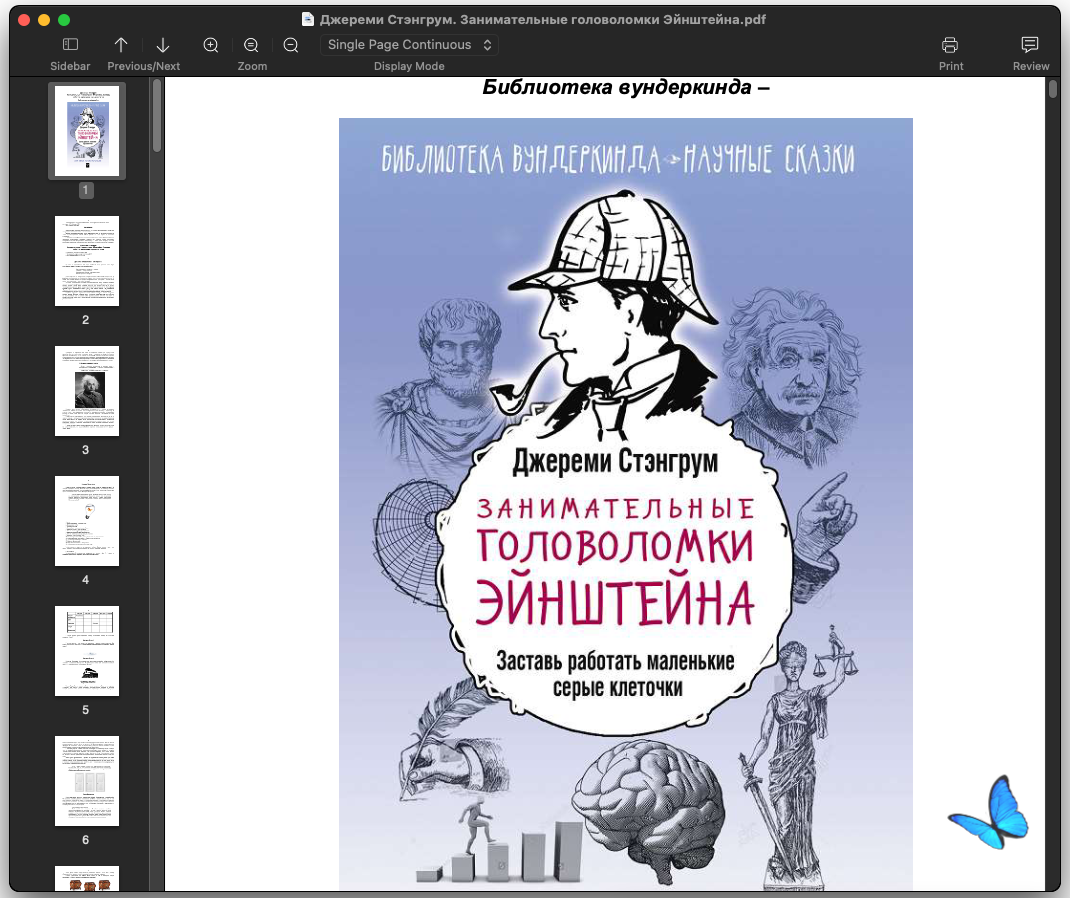Select the page 4 thumbnail
Screen dimensions: 1070x898
87,521
